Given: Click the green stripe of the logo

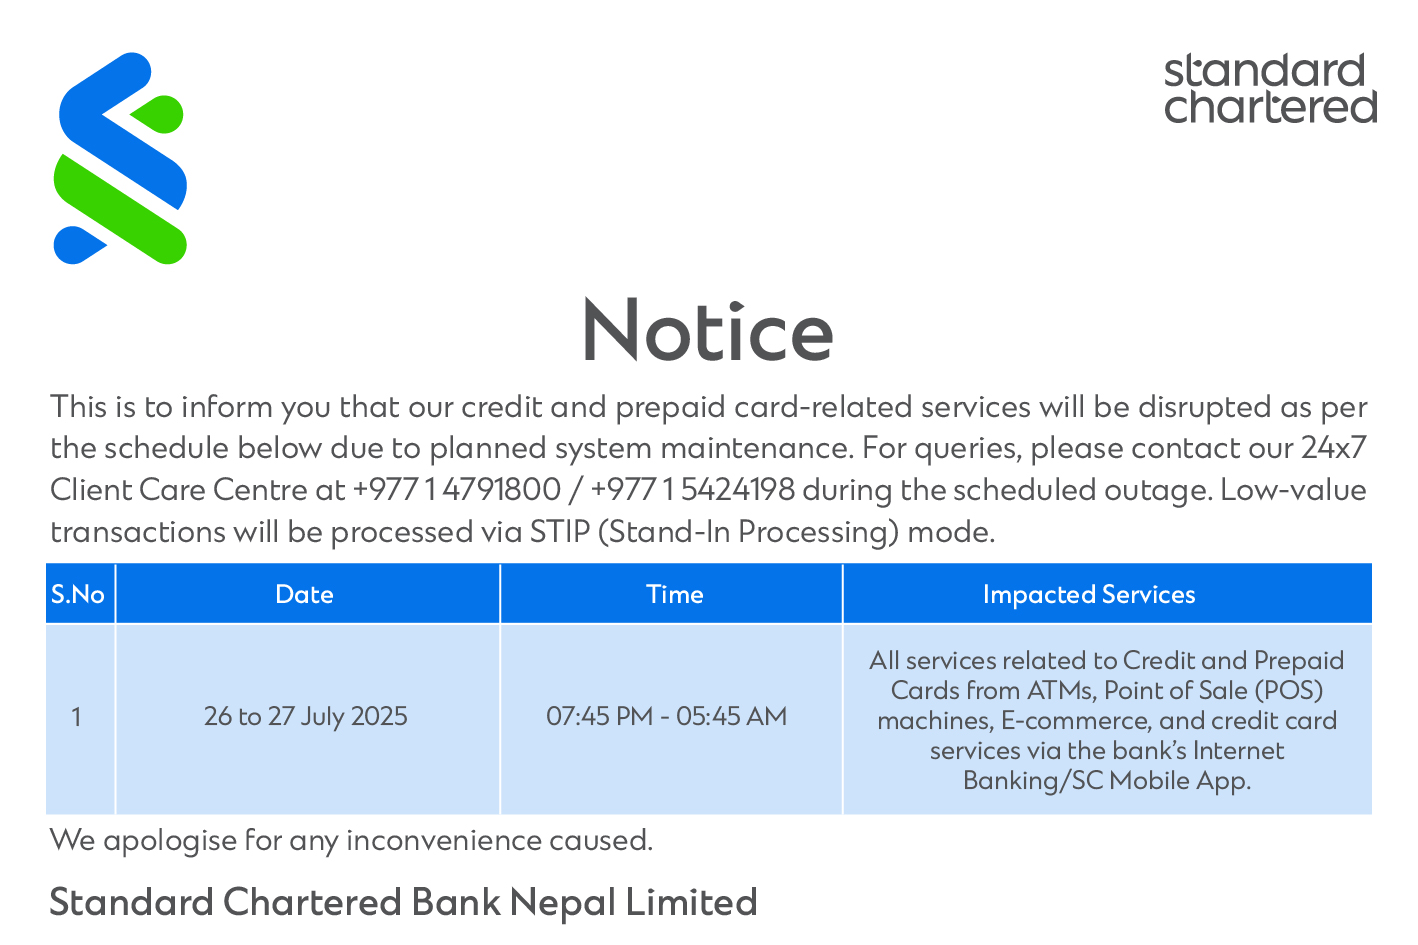Looking at the screenshot, I should (118, 209).
